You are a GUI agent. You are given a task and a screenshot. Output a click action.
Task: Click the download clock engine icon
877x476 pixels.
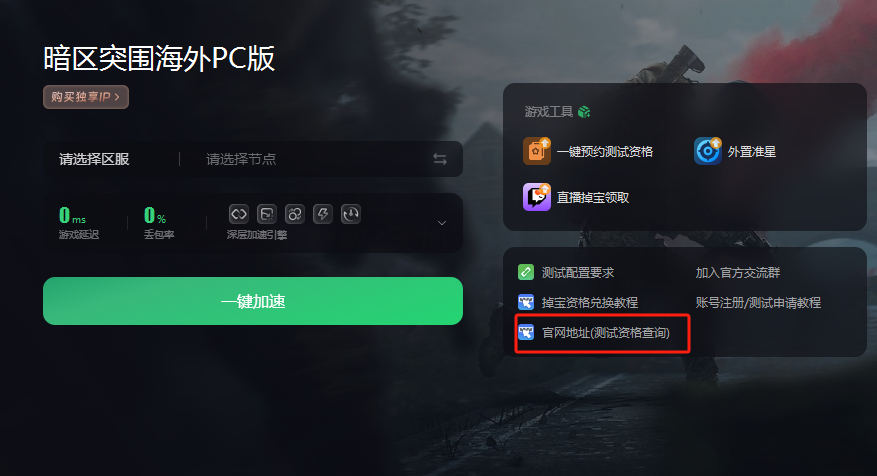coord(351,214)
